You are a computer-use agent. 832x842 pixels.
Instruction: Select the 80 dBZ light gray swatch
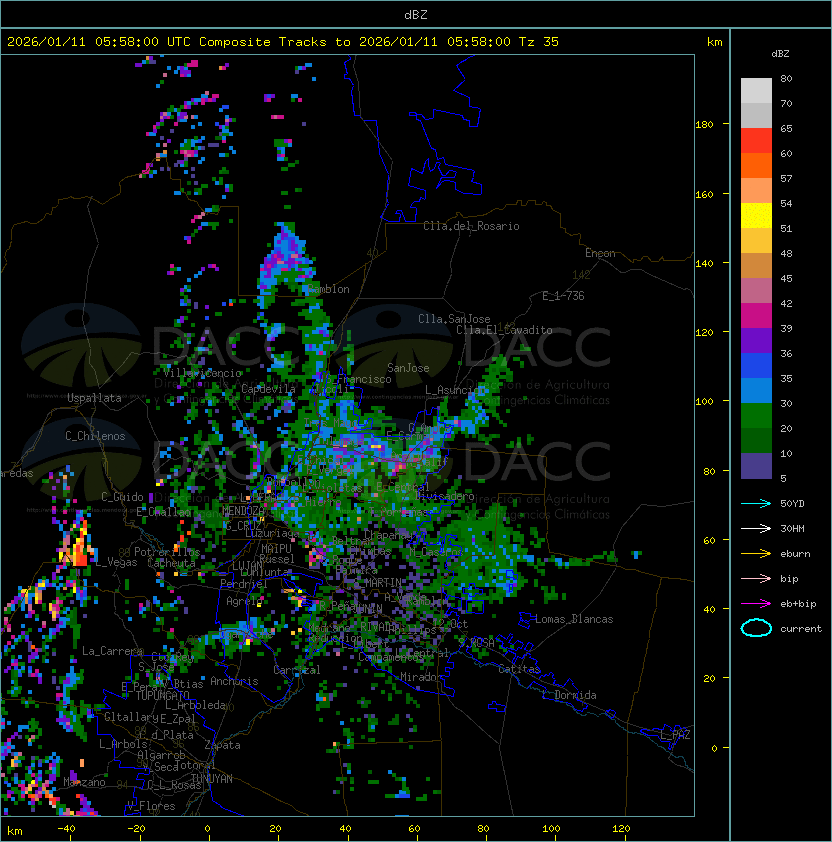(756, 90)
